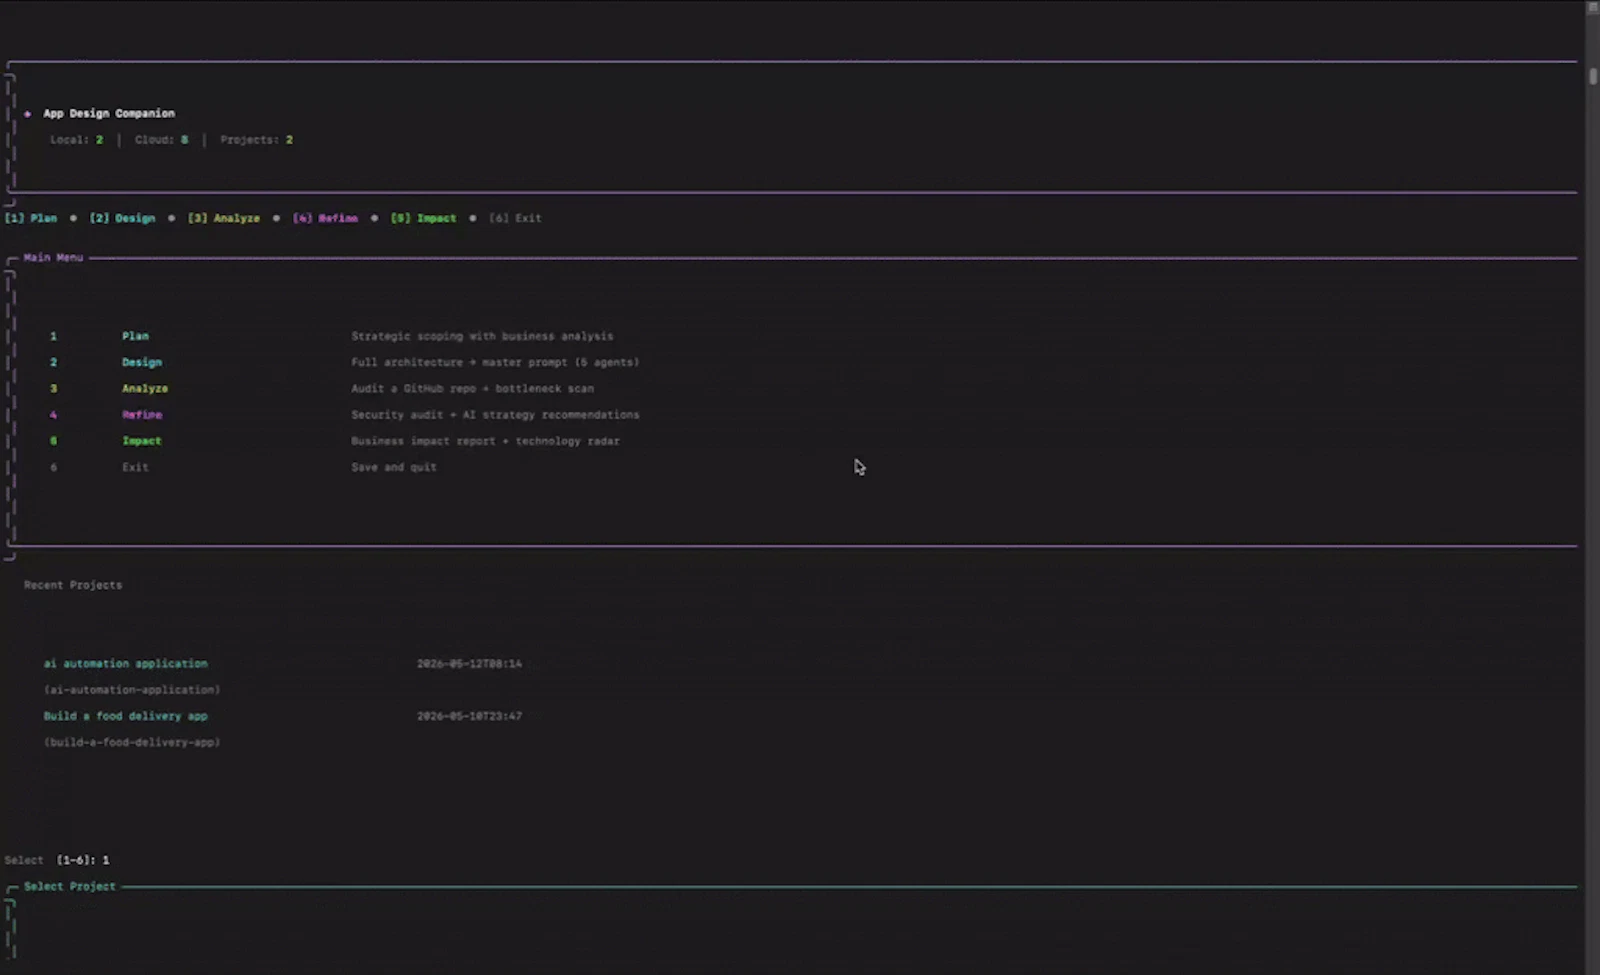The width and height of the screenshot is (1600, 975).
Task: Click the Local: 2 status entry
Action: (x=77, y=140)
